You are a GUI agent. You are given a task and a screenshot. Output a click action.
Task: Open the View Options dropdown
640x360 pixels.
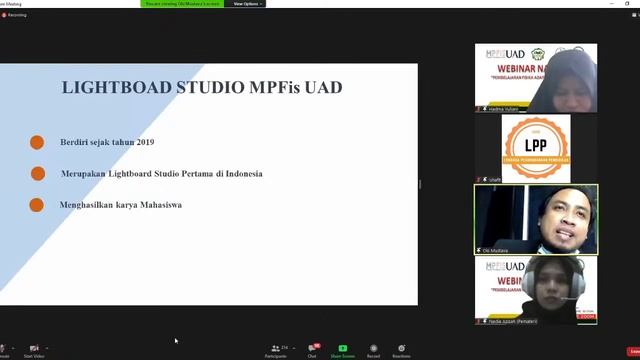(x=247, y=4)
